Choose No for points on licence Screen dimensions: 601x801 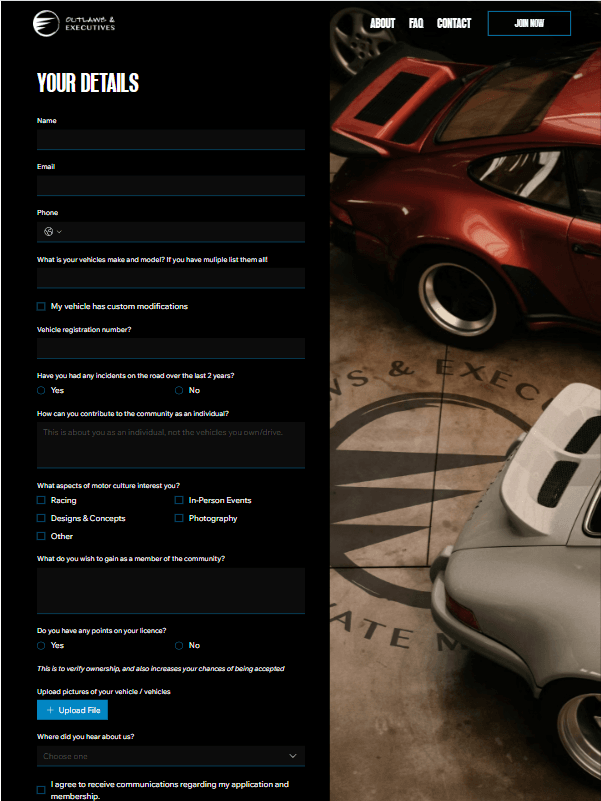(179, 646)
